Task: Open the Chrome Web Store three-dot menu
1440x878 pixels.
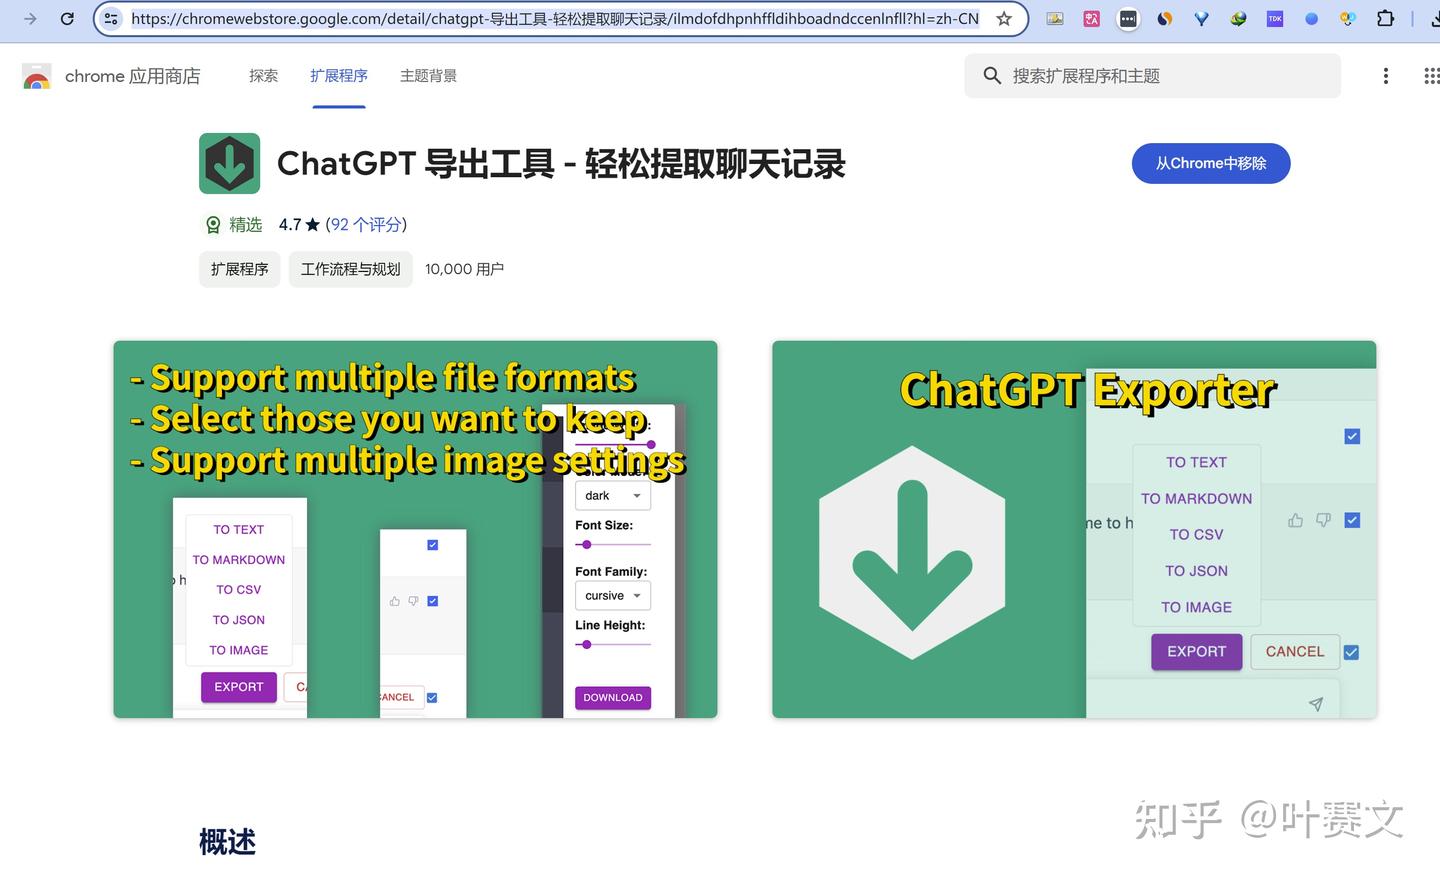Action: 1385,75
